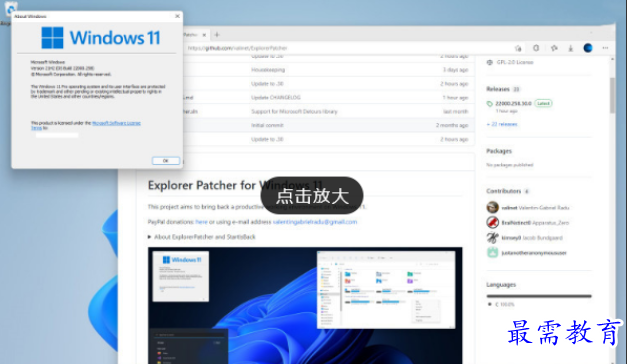The height and width of the screenshot is (364, 629).
Task: Click OK in the About Windows dialog
Action: click(166, 161)
